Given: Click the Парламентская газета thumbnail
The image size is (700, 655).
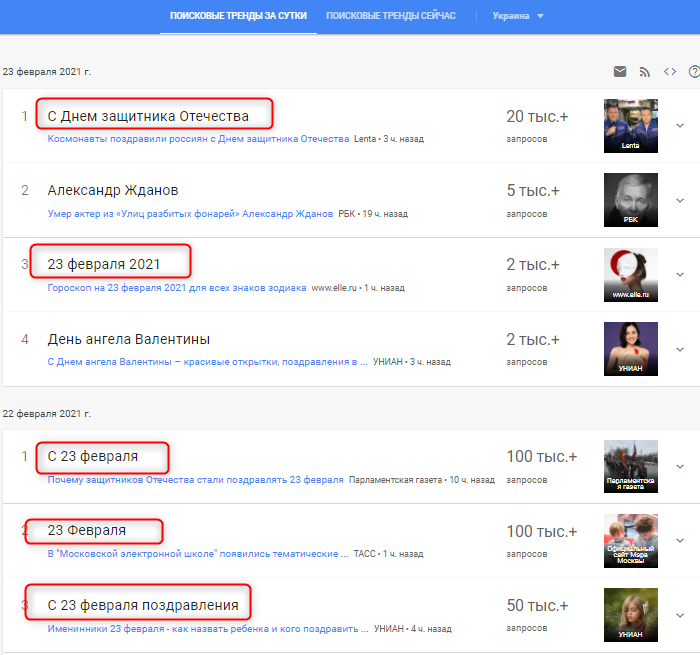Looking at the screenshot, I should click(x=630, y=466).
